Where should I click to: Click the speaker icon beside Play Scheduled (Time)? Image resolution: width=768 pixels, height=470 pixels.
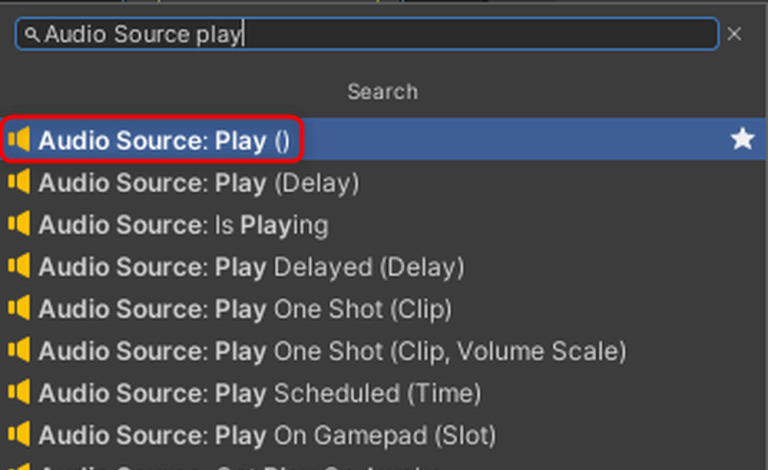click(19, 392)
